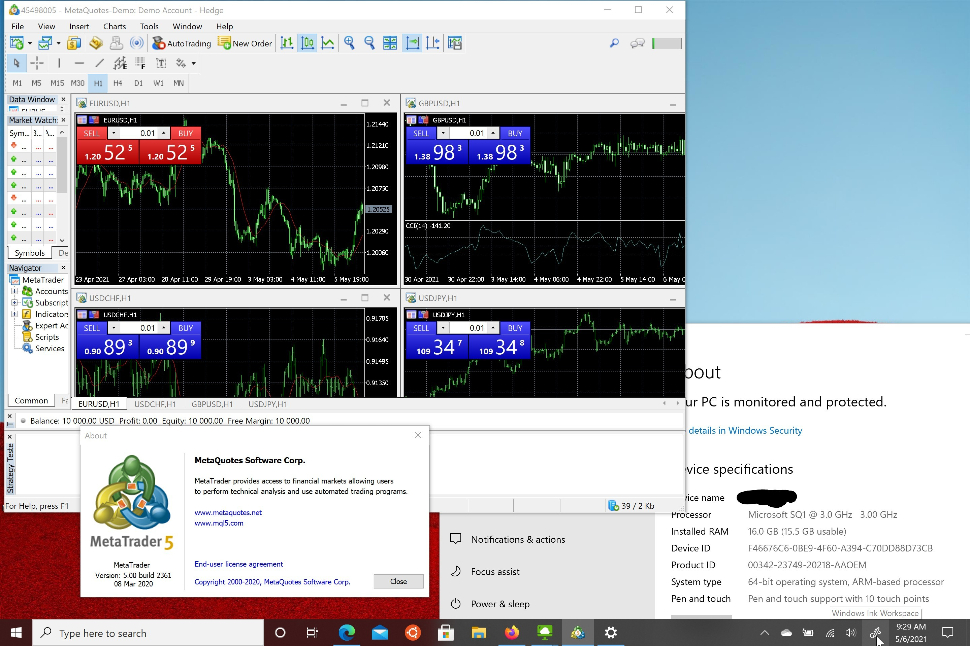Select the M15 timeframe
The width and height of the screenshot is (970, 646).
point(57,83)
